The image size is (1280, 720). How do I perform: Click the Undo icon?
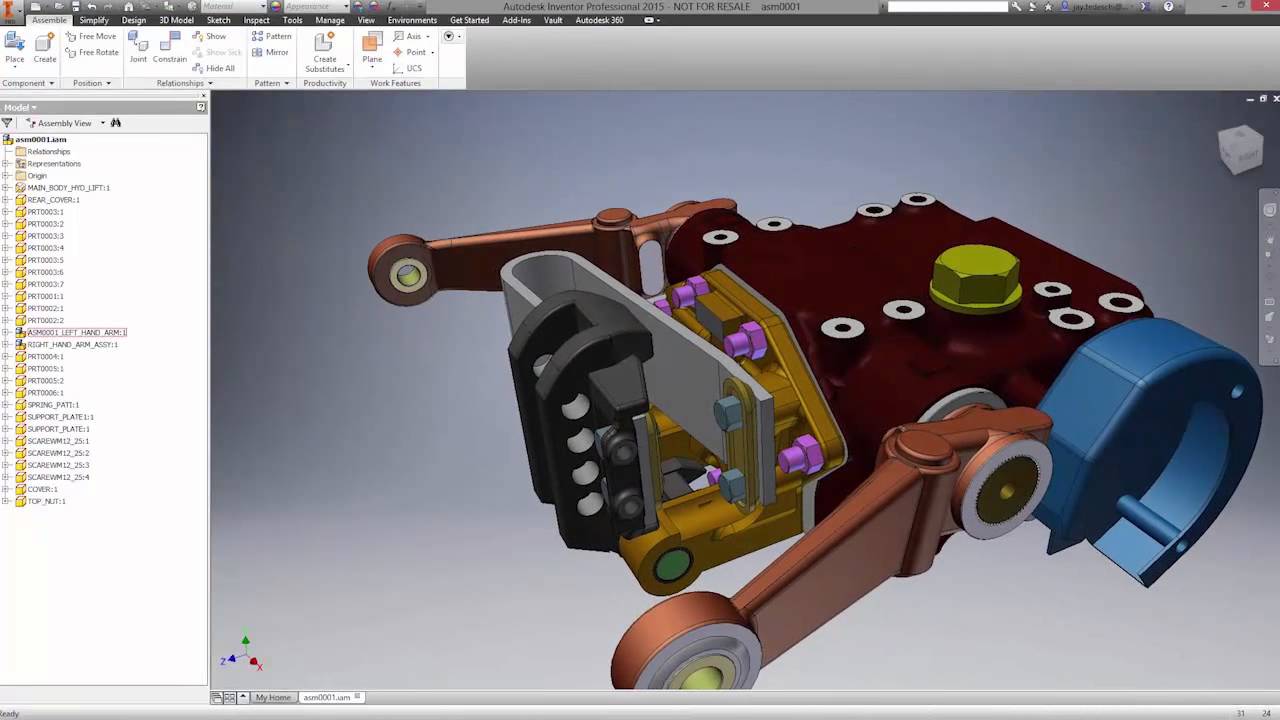click(92, 7)
